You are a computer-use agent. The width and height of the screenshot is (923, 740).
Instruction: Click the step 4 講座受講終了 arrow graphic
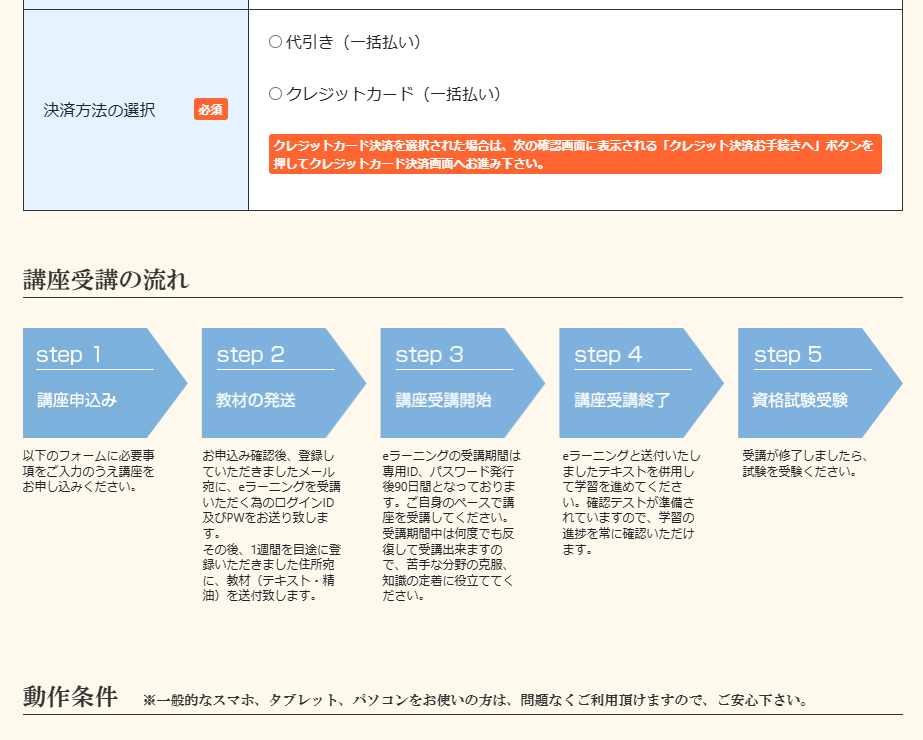(x=642, y=383)
